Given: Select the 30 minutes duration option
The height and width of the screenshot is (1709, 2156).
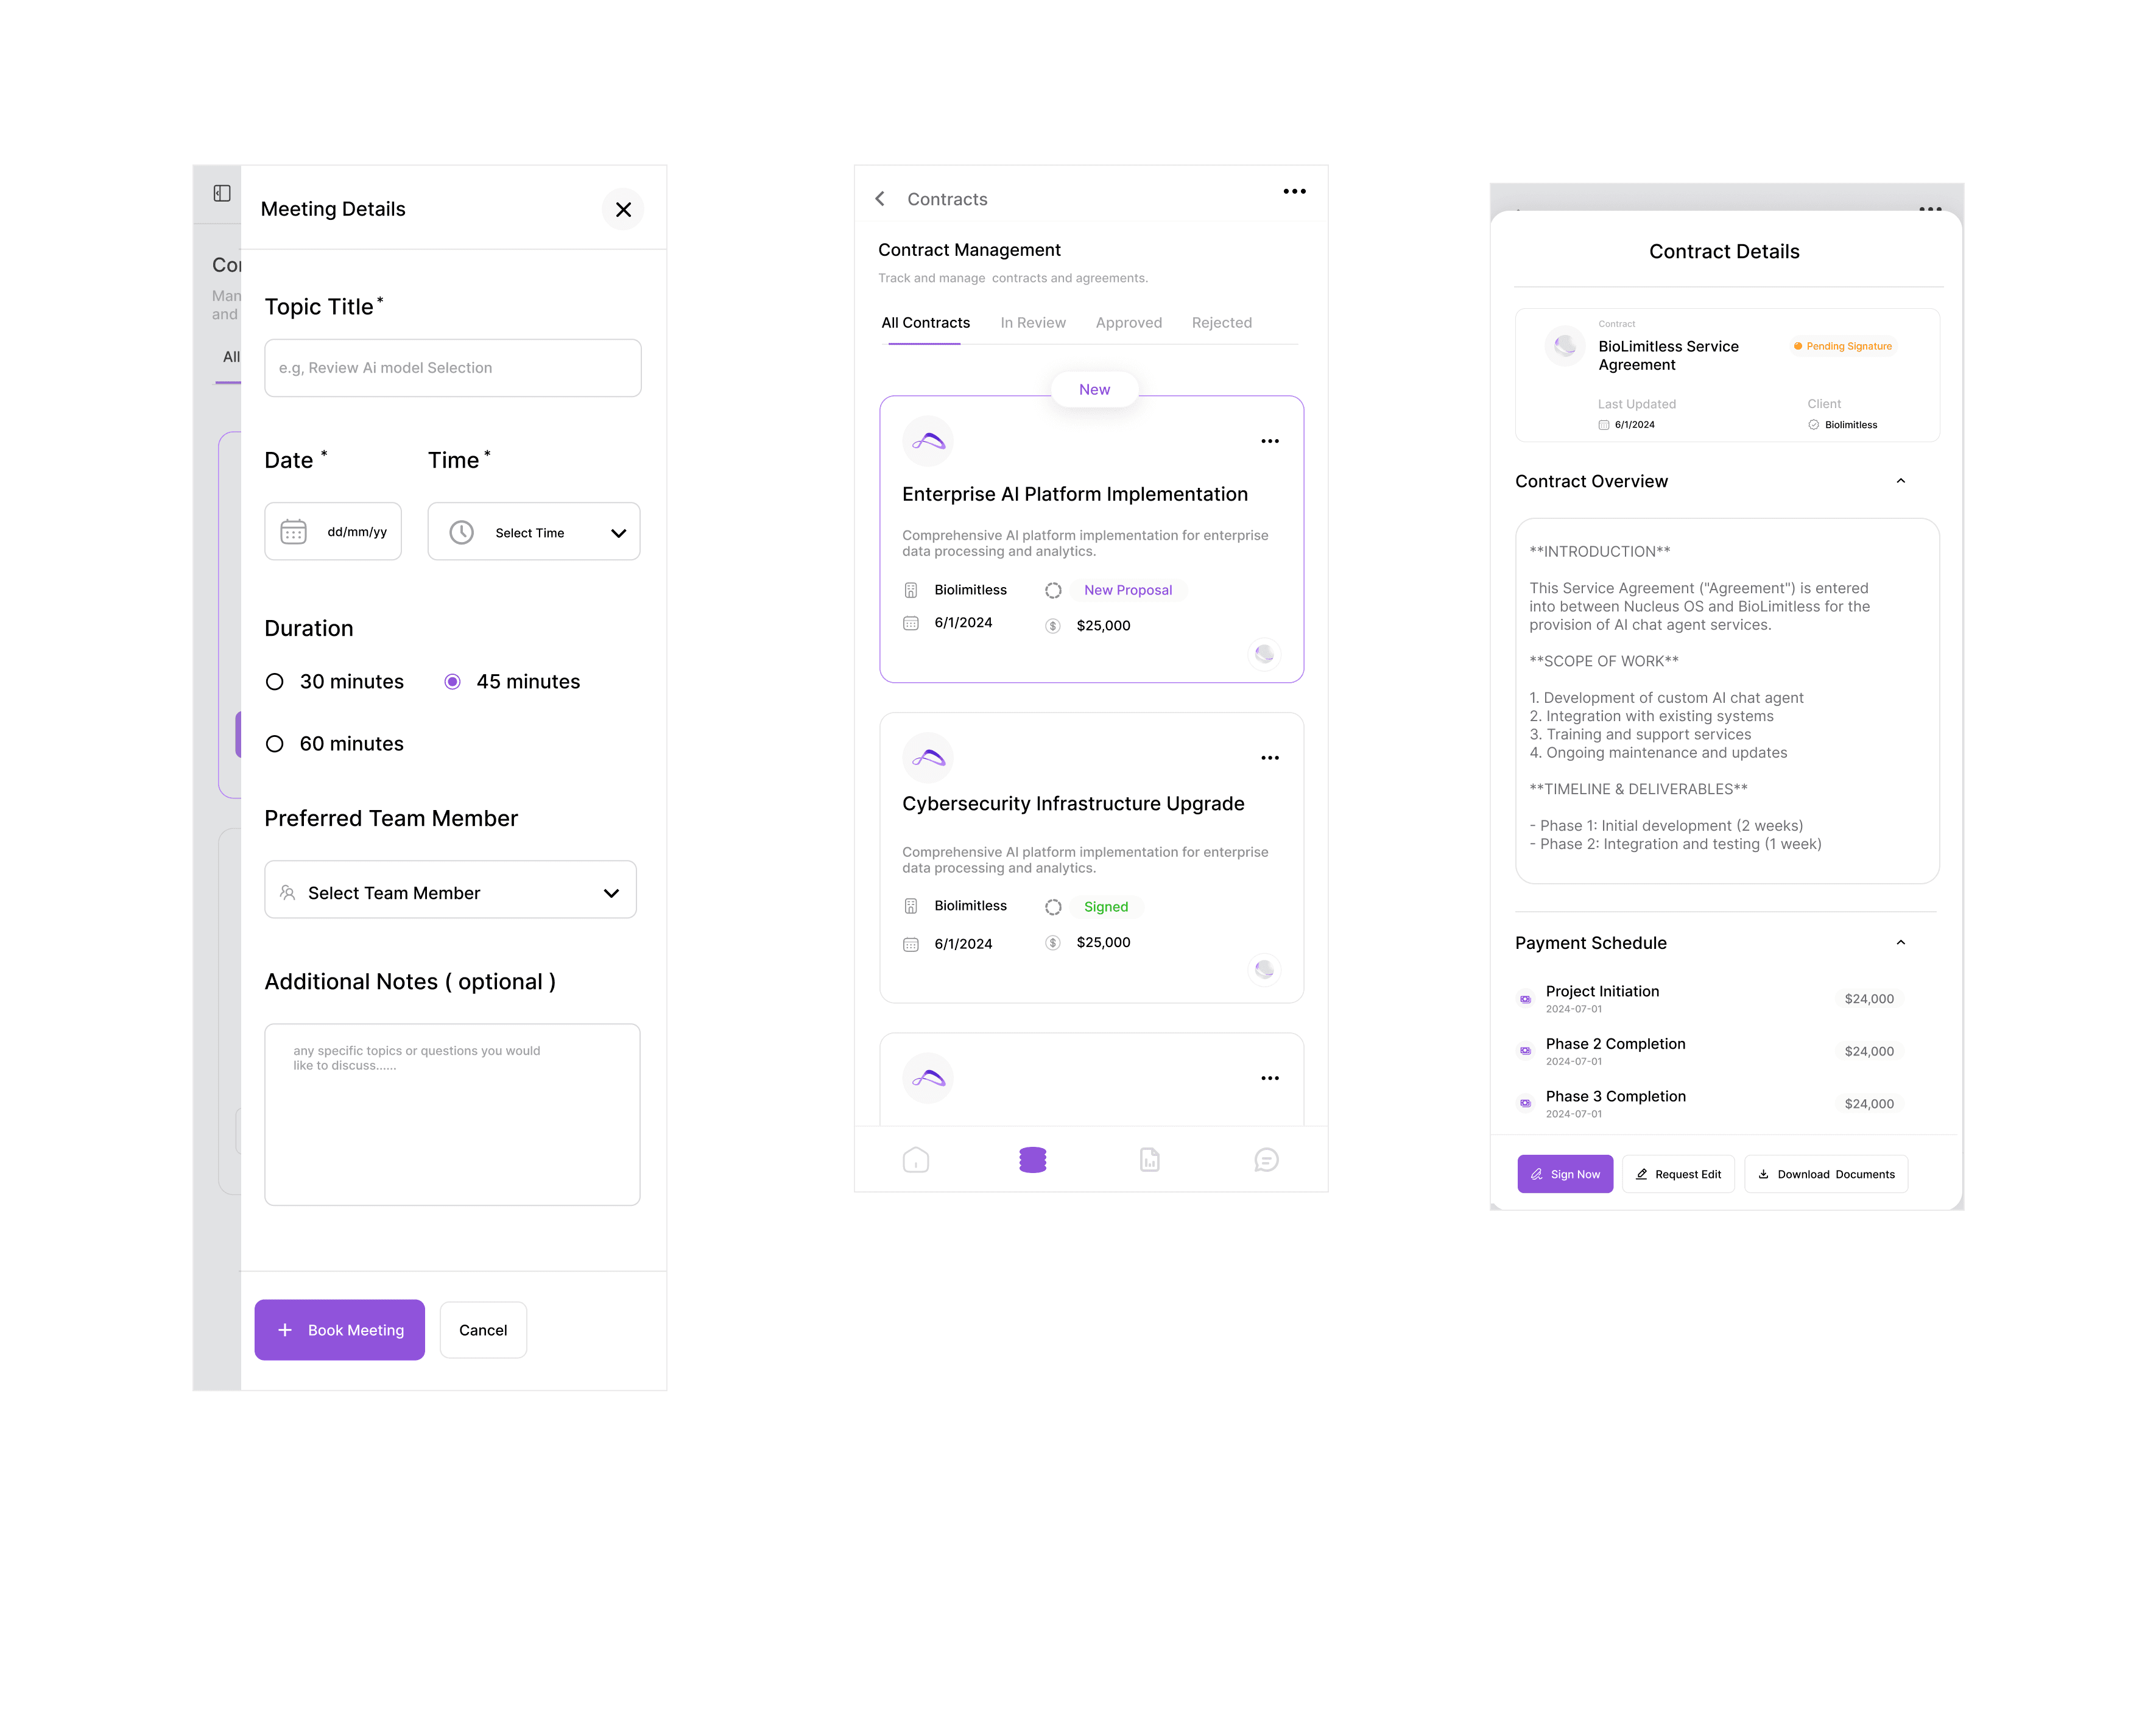Looking at the screenshot, I should coord(275,682).
